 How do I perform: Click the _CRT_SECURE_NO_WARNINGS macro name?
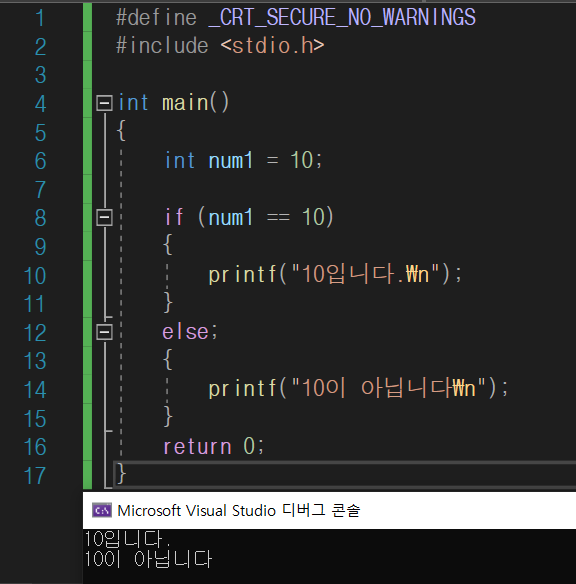coord(342,17)
